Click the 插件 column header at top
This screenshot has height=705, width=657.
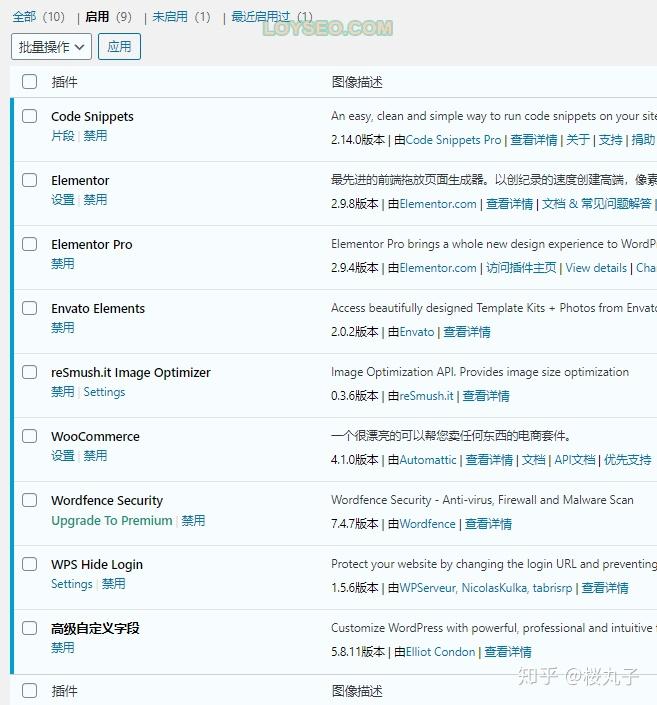tap(64, 82)
